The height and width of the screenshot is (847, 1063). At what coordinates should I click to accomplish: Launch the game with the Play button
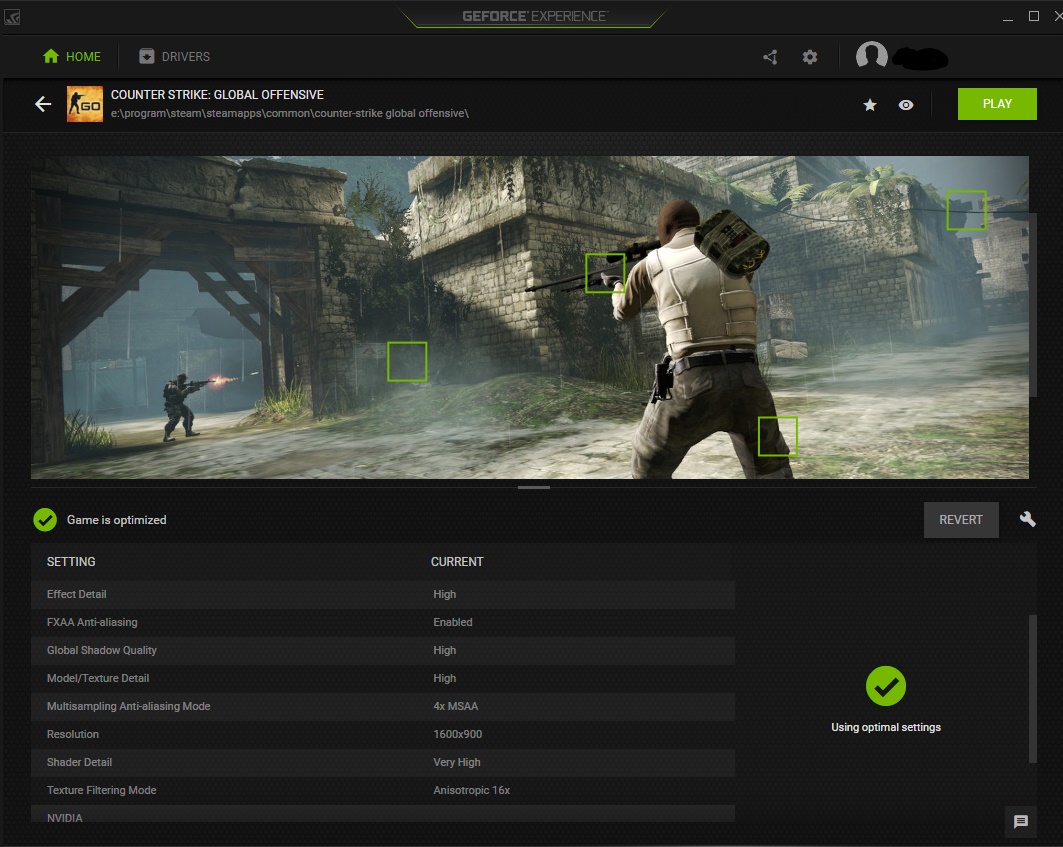[997, 104]
